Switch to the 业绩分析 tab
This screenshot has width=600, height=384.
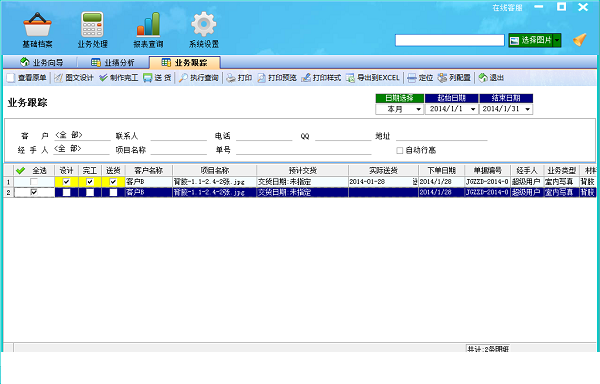click(x=112, y=62)
